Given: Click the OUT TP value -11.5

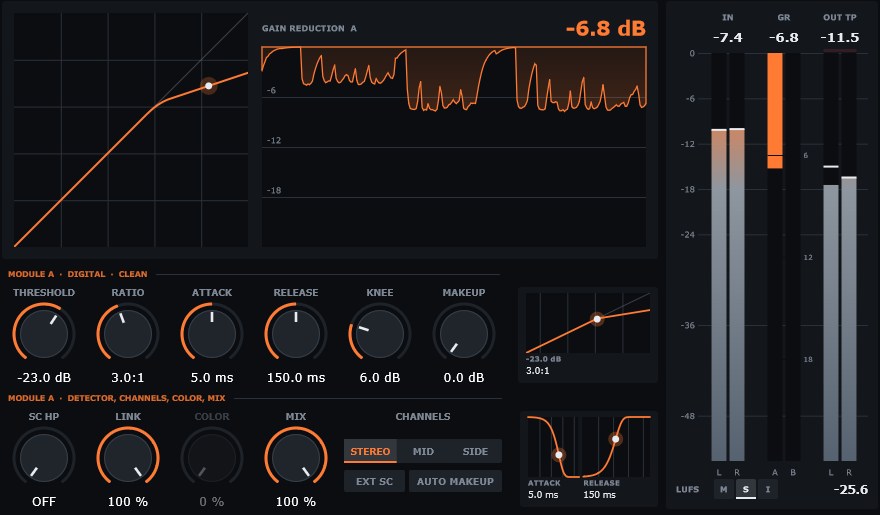Looking at the screenshot, I should [840, 38].
